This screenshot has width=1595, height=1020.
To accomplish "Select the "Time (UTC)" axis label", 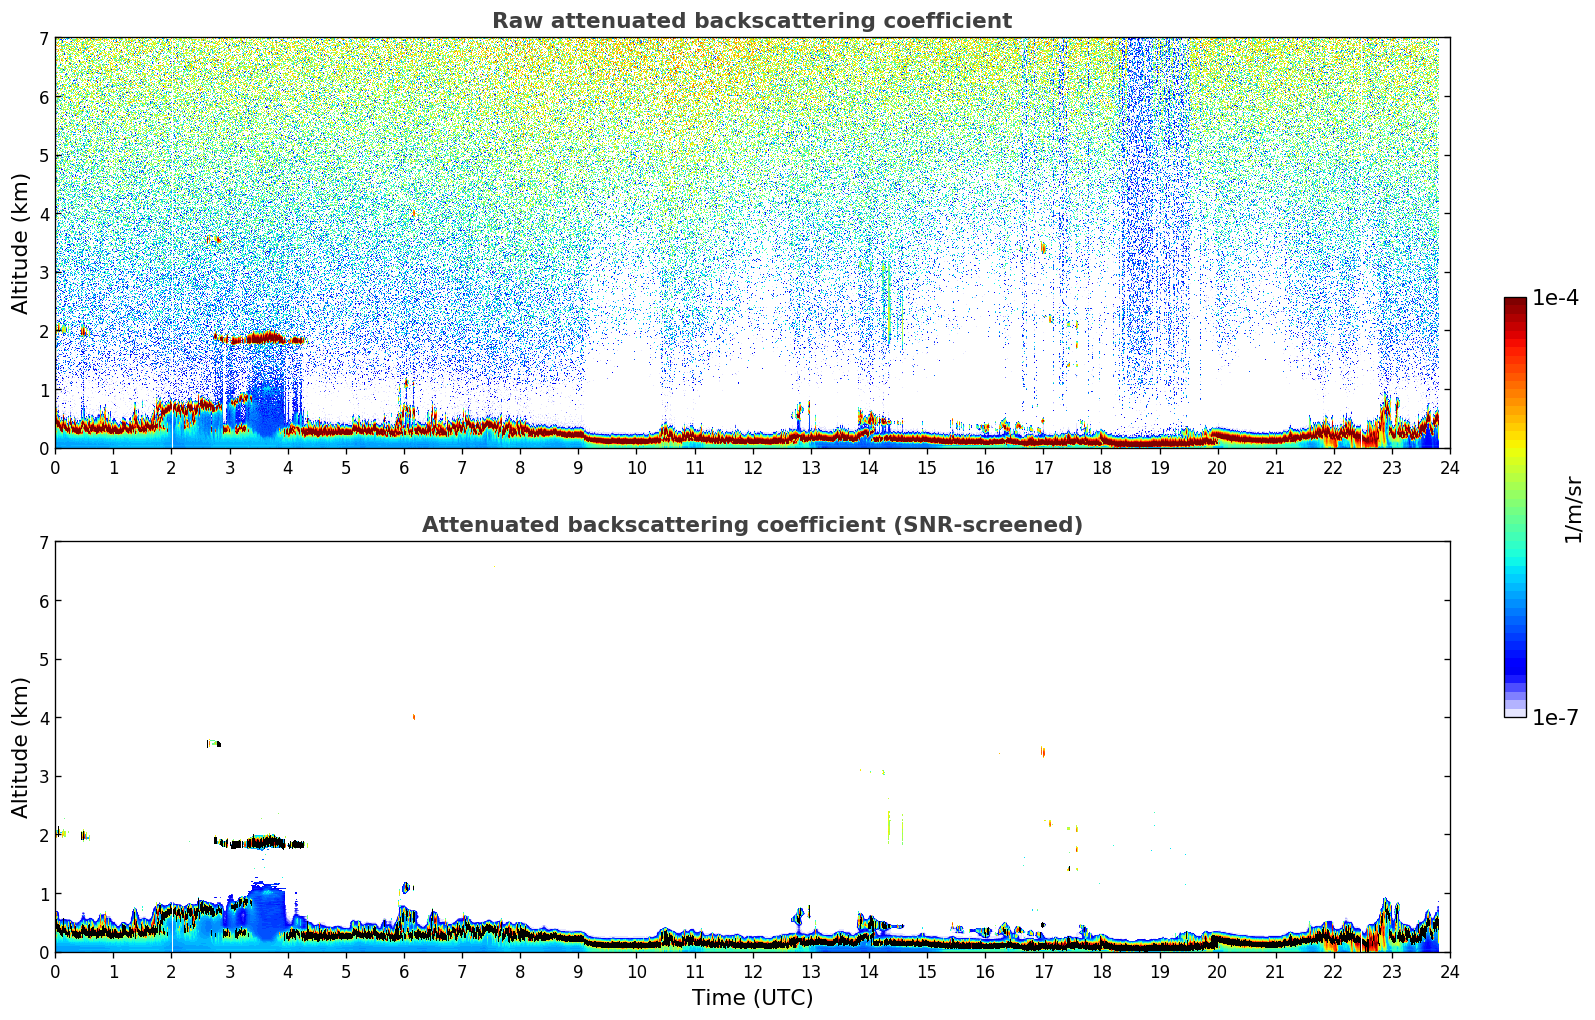I will pyautogui.click(x=752, y=998).
